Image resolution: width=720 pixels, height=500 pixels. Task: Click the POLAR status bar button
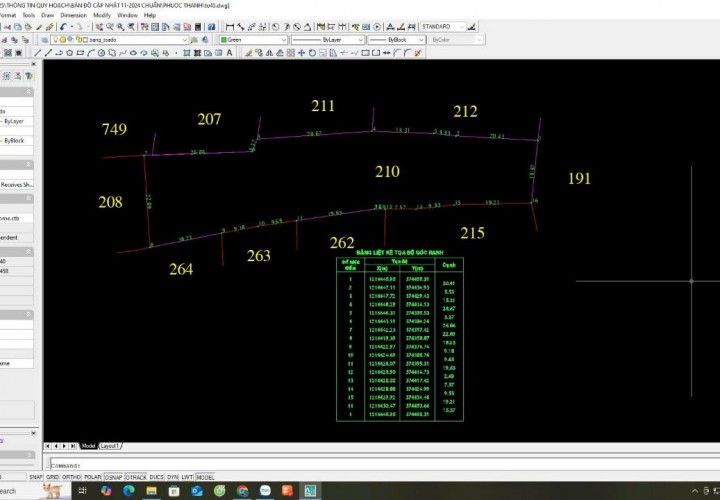(x=92, y=477)
